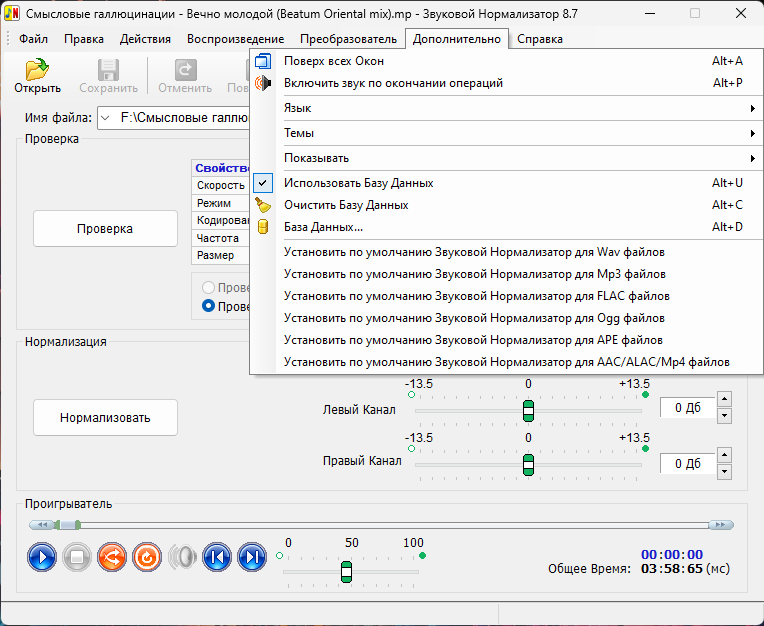Open the Справка menu
Viewport: 764px width, 626px height.
[x=540, y=39]
